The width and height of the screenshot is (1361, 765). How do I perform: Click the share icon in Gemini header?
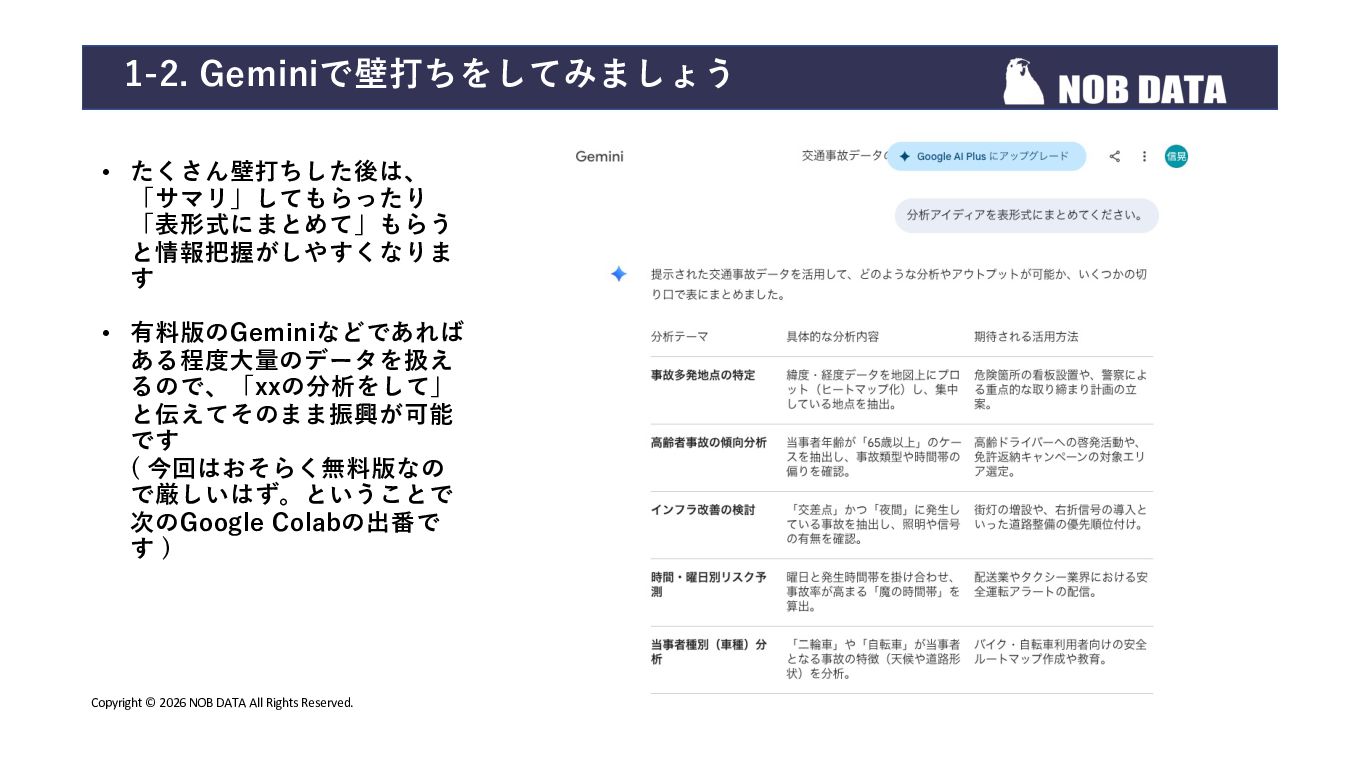(x=1115, y=156)
